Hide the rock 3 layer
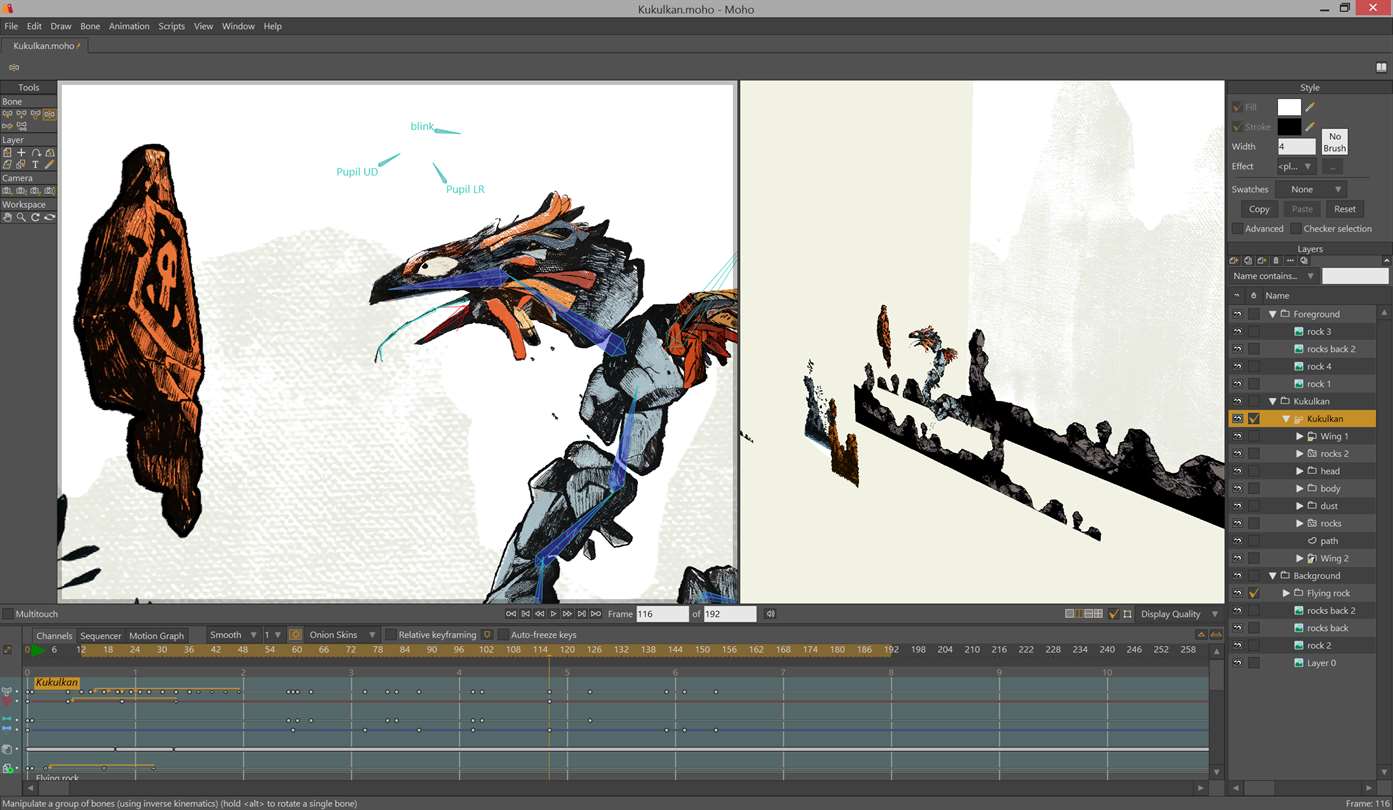 [x=1237, y=332]
